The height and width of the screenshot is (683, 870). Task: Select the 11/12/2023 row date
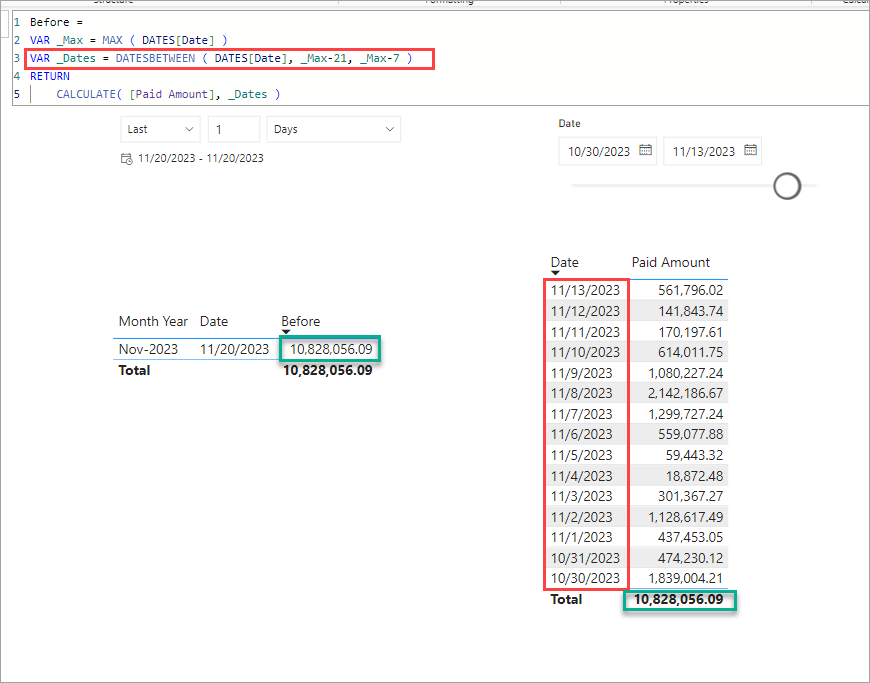(585, 311)
